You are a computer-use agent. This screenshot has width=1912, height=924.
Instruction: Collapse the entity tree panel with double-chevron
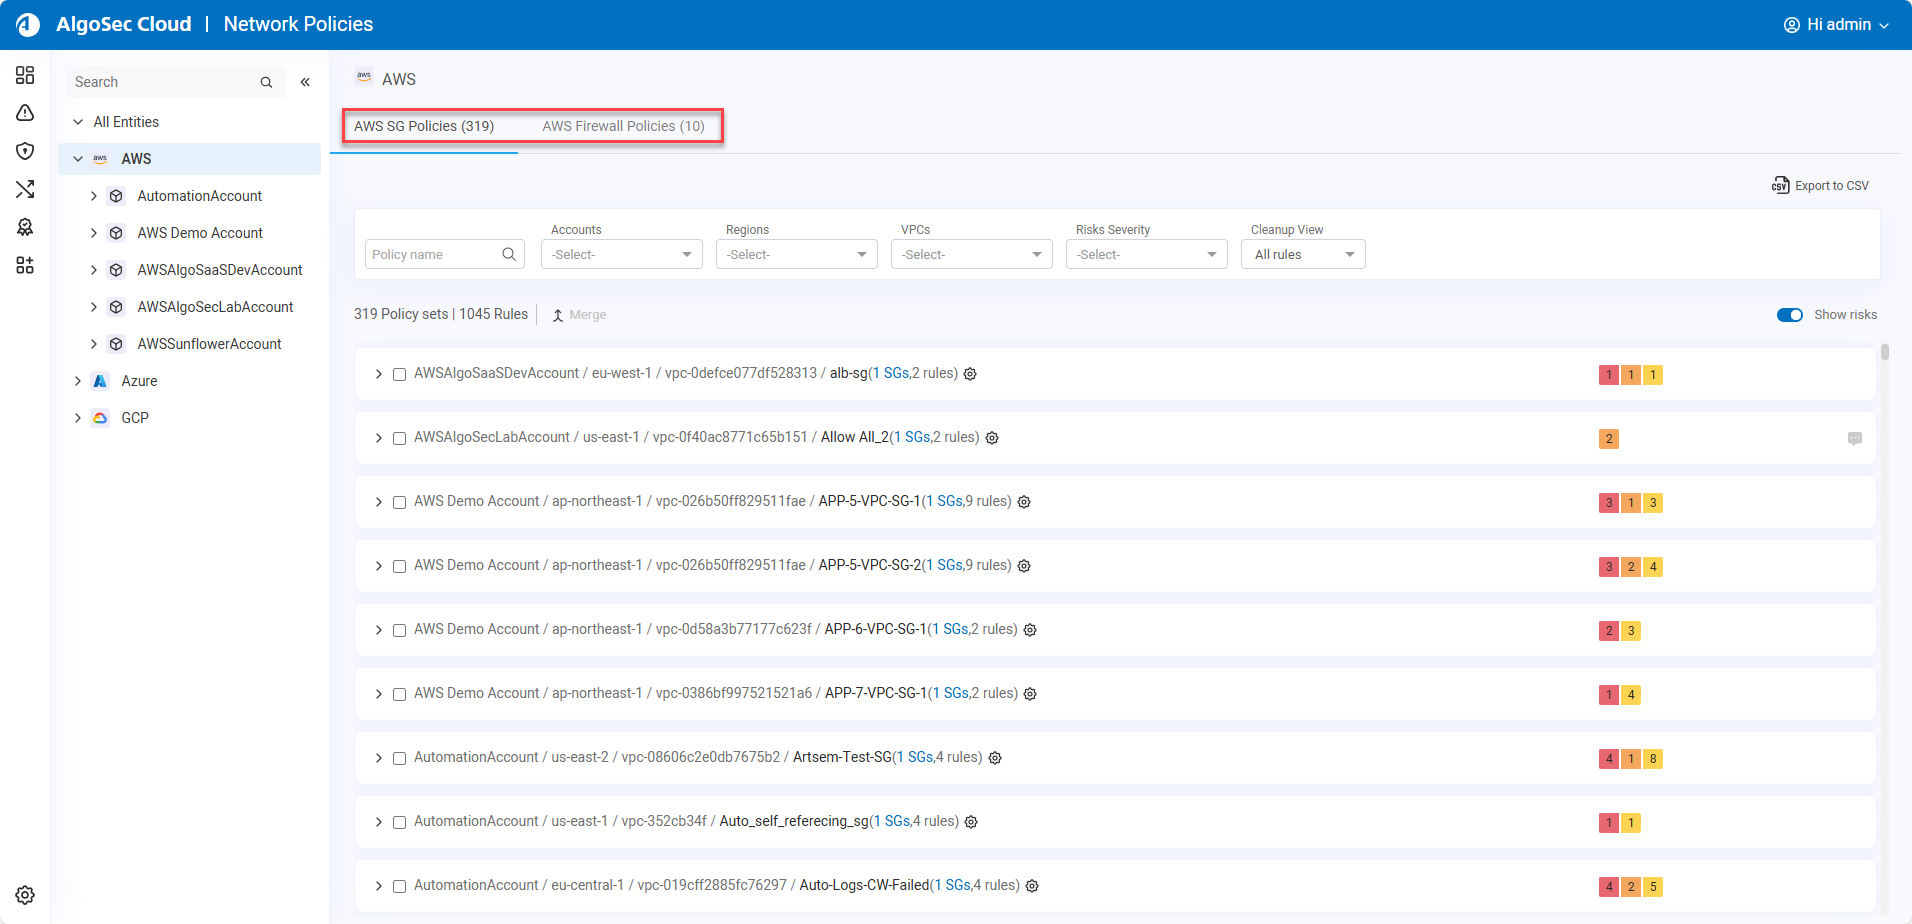tap(305, 82)
